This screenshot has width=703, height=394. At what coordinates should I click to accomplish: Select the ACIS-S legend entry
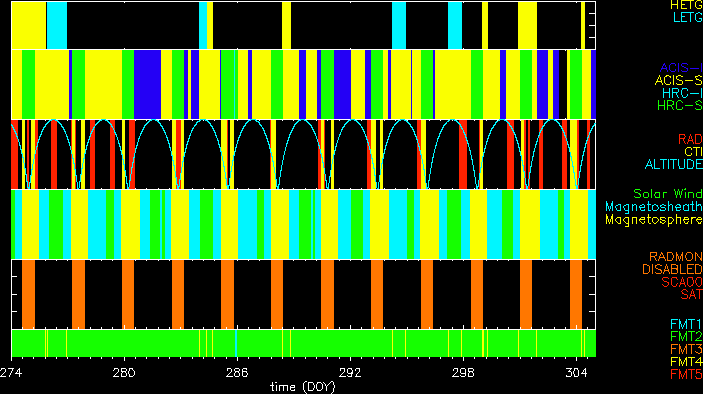click(x=679, y=81)
